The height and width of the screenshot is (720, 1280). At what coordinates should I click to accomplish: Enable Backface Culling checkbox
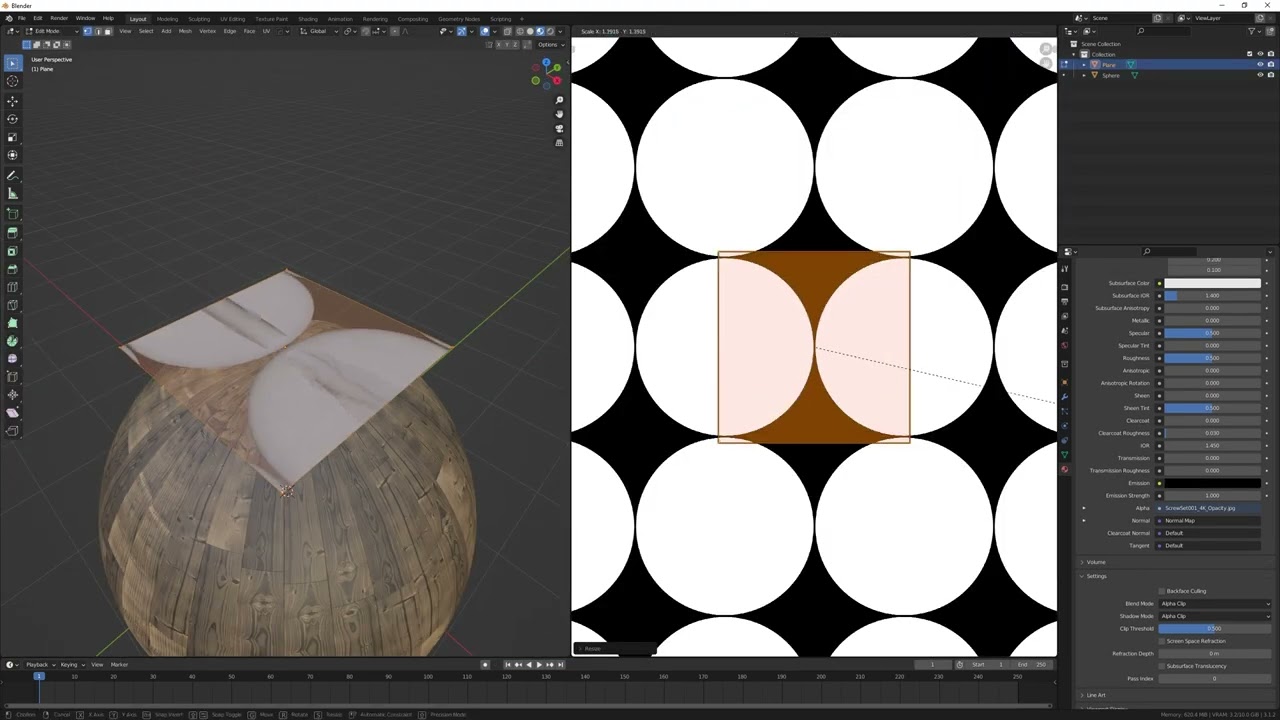pos(1161,591)
